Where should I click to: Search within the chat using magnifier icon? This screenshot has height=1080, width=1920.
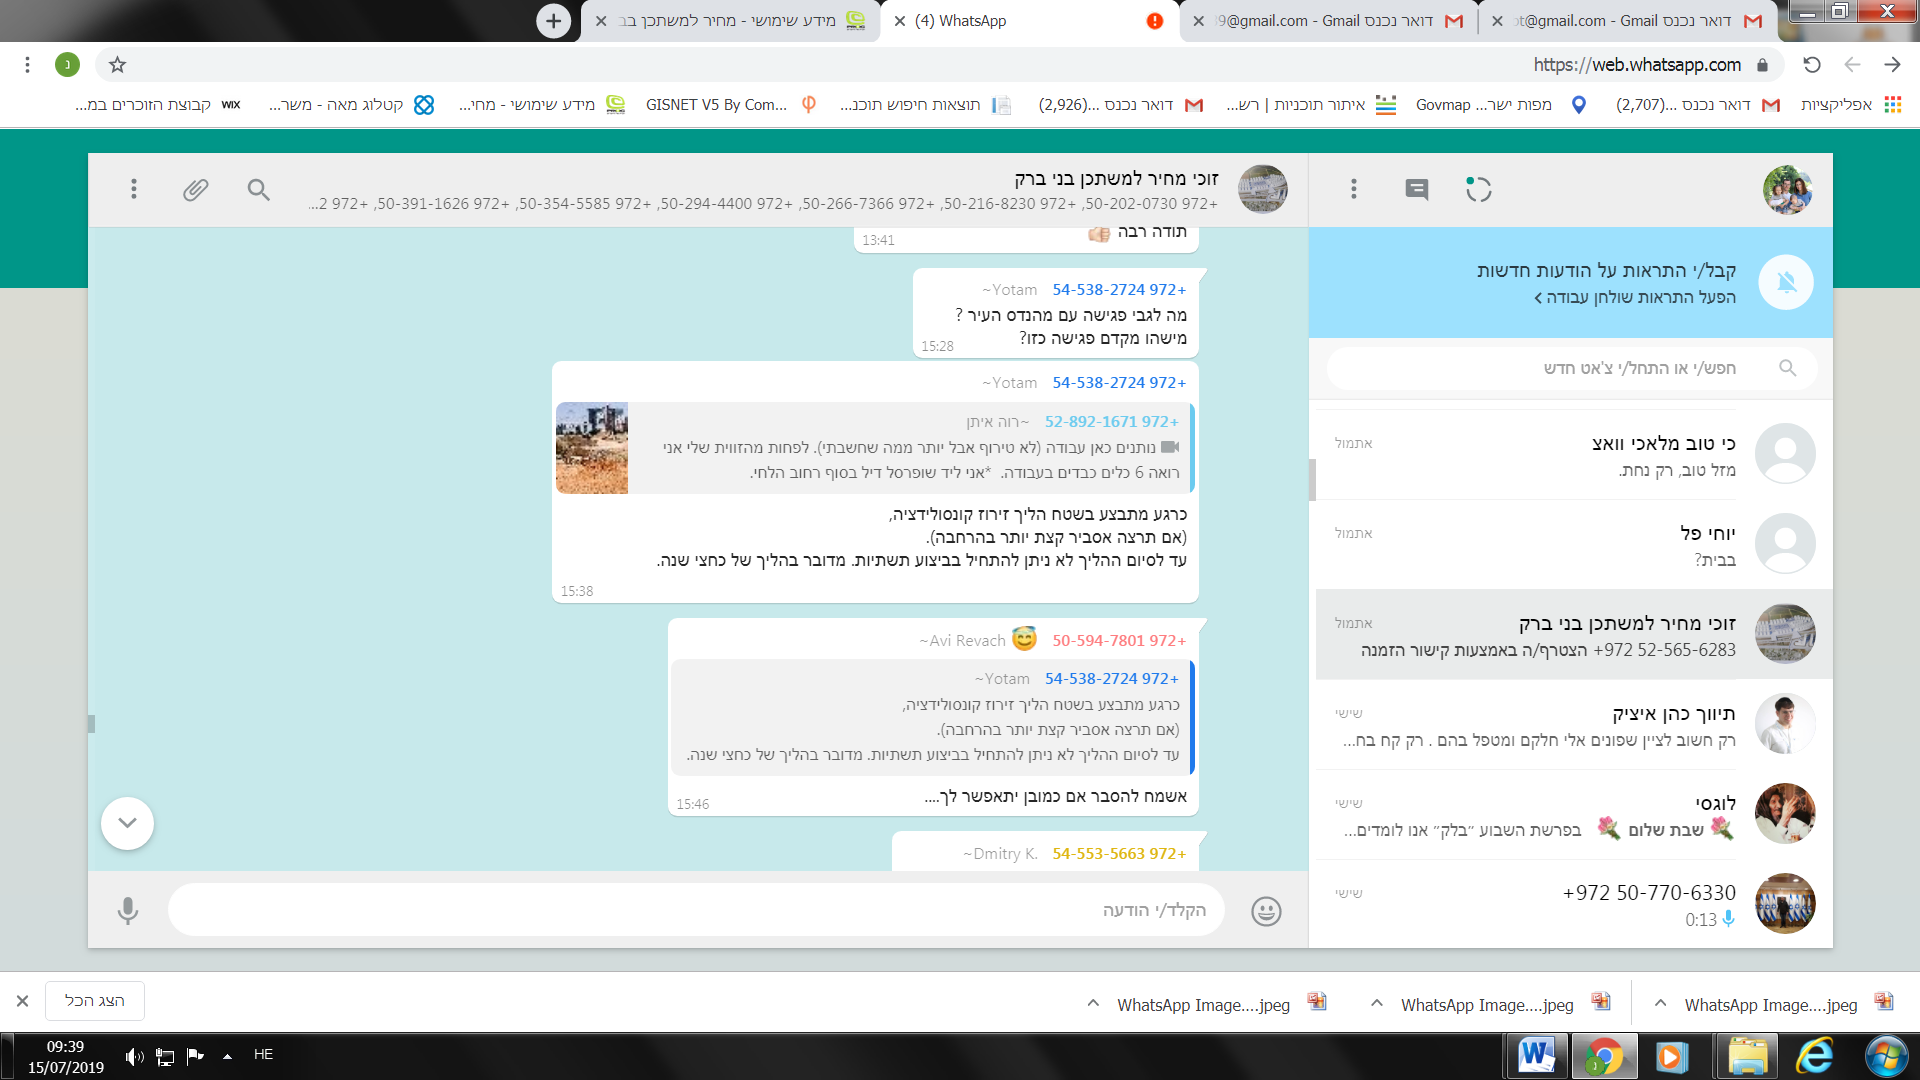tap(258, 189)
